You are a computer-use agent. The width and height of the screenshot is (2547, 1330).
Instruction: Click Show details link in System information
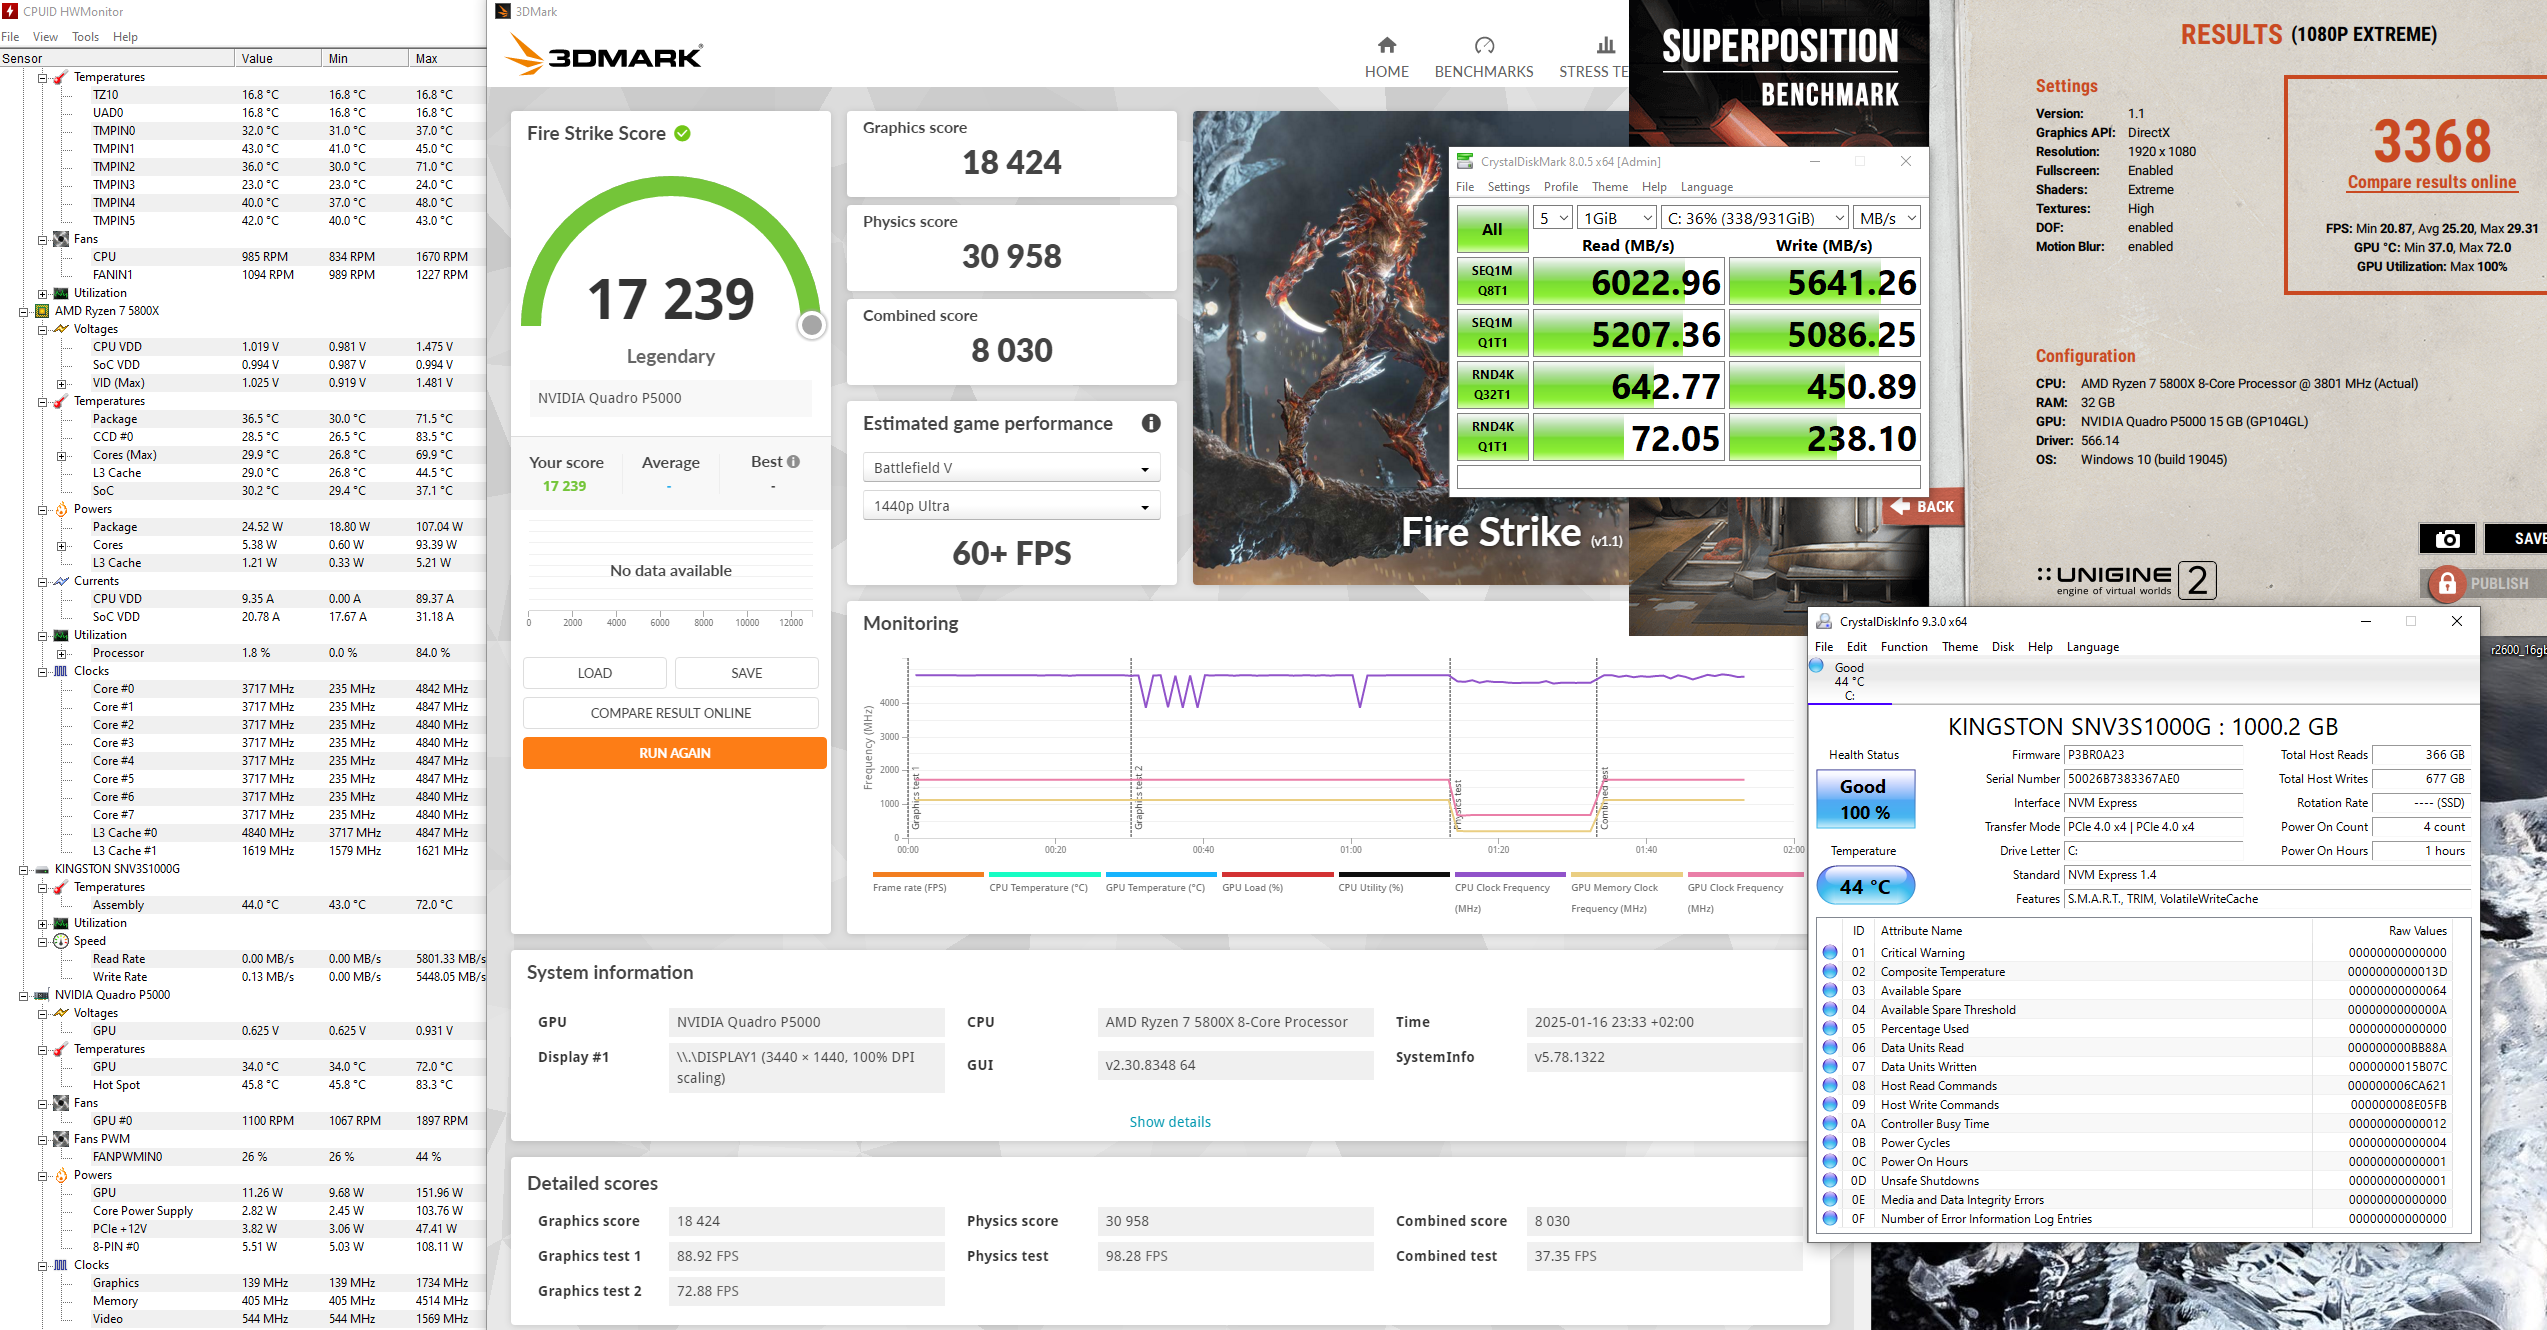[x=1169, y=1122]
